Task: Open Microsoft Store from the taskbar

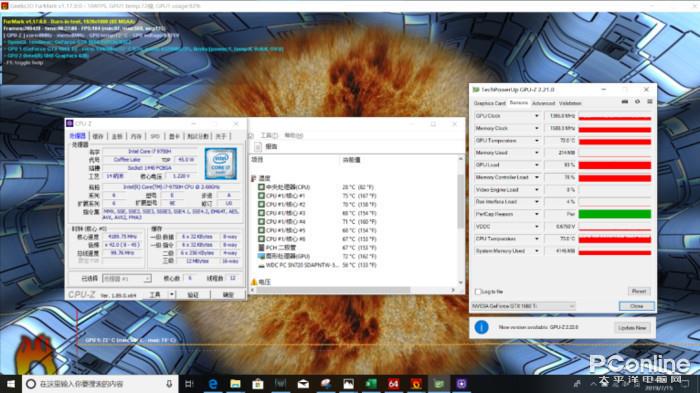Action: (258, 384)
